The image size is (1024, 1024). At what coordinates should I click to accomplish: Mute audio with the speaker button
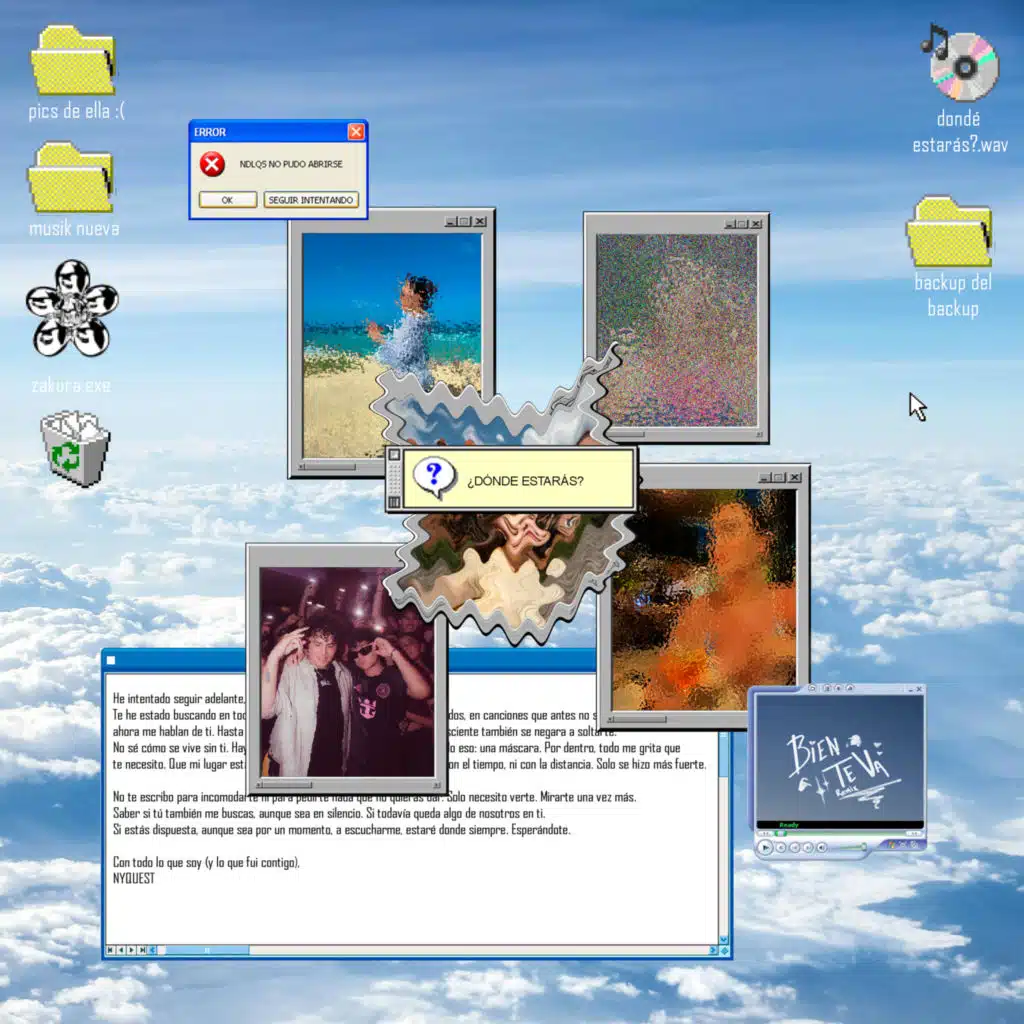(x=821, y=848)
